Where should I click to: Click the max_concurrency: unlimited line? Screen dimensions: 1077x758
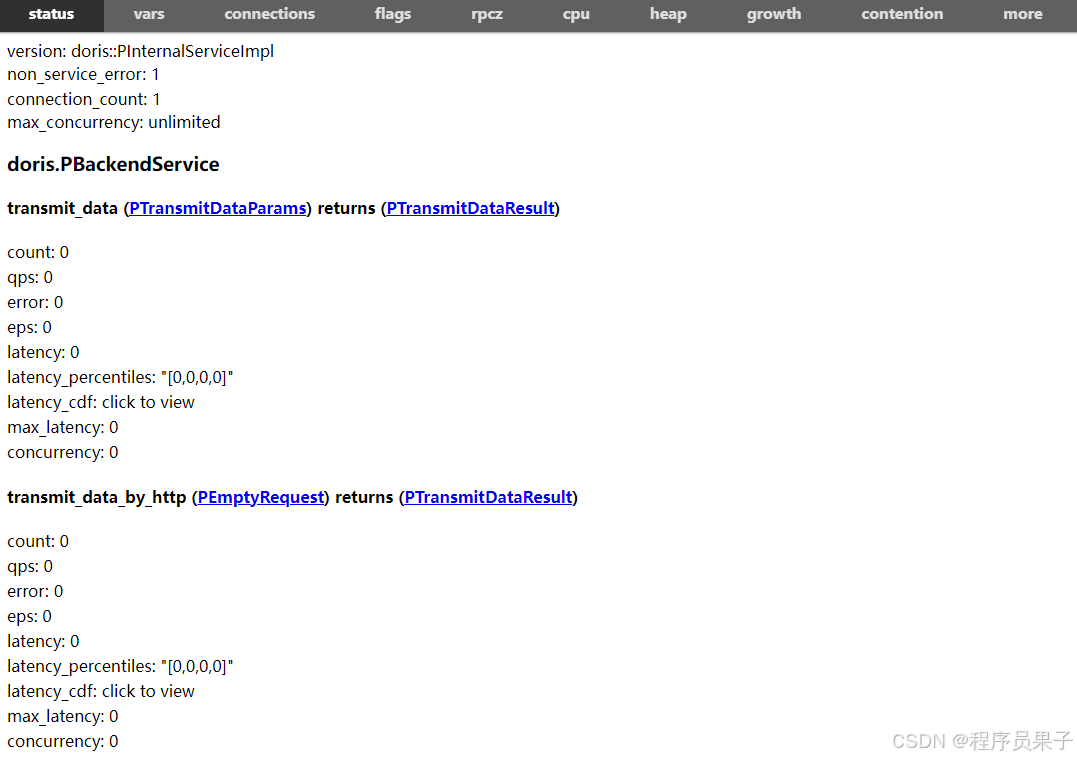click(114, 122)
